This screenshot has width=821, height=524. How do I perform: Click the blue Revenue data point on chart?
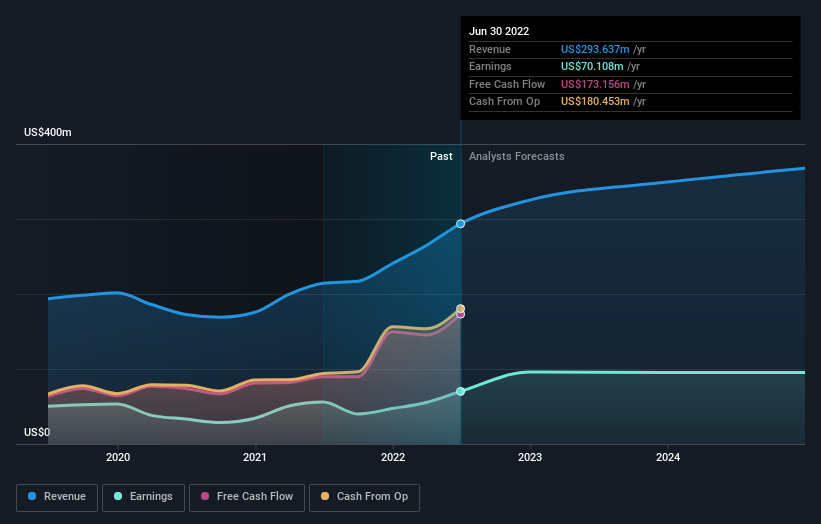coord(460,224)
